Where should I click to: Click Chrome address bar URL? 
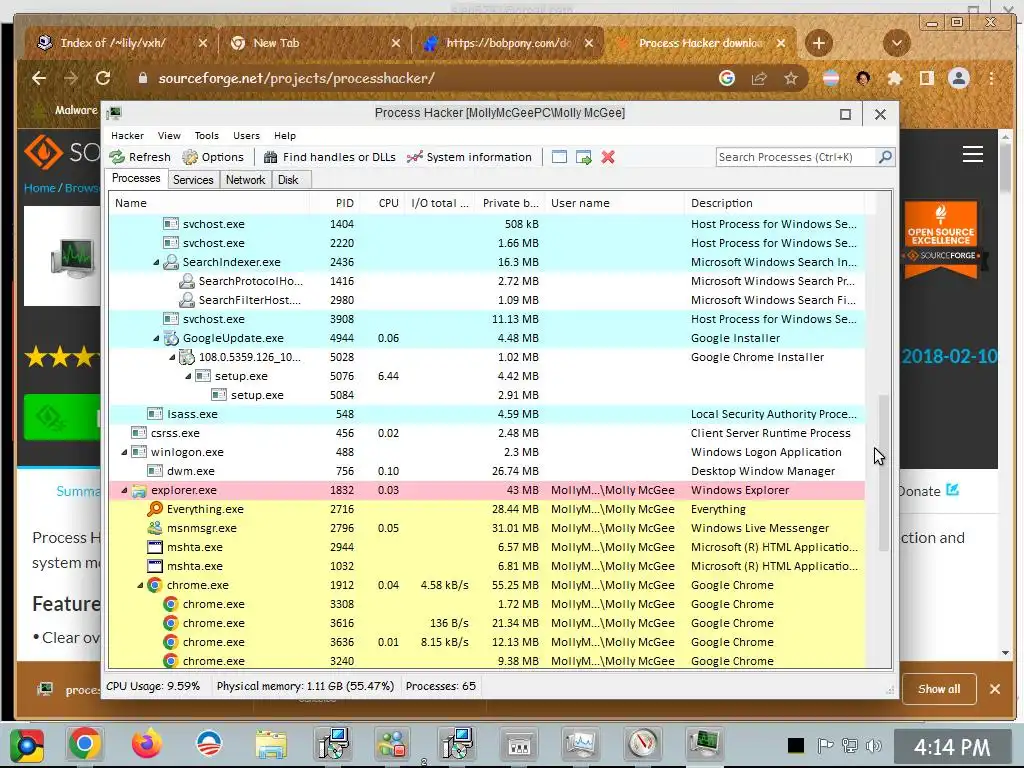[x=296, y=78]
